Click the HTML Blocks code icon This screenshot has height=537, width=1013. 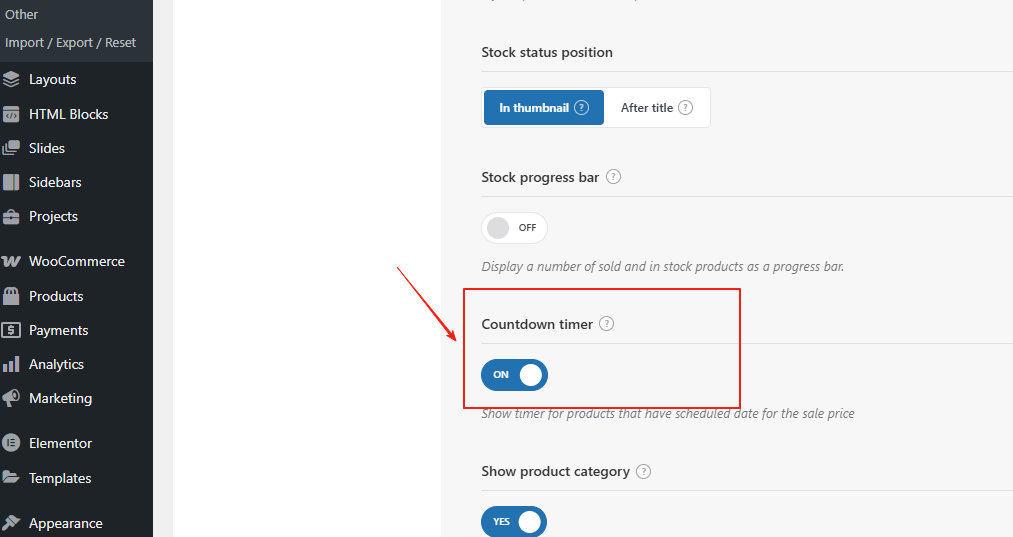[12, 114]
